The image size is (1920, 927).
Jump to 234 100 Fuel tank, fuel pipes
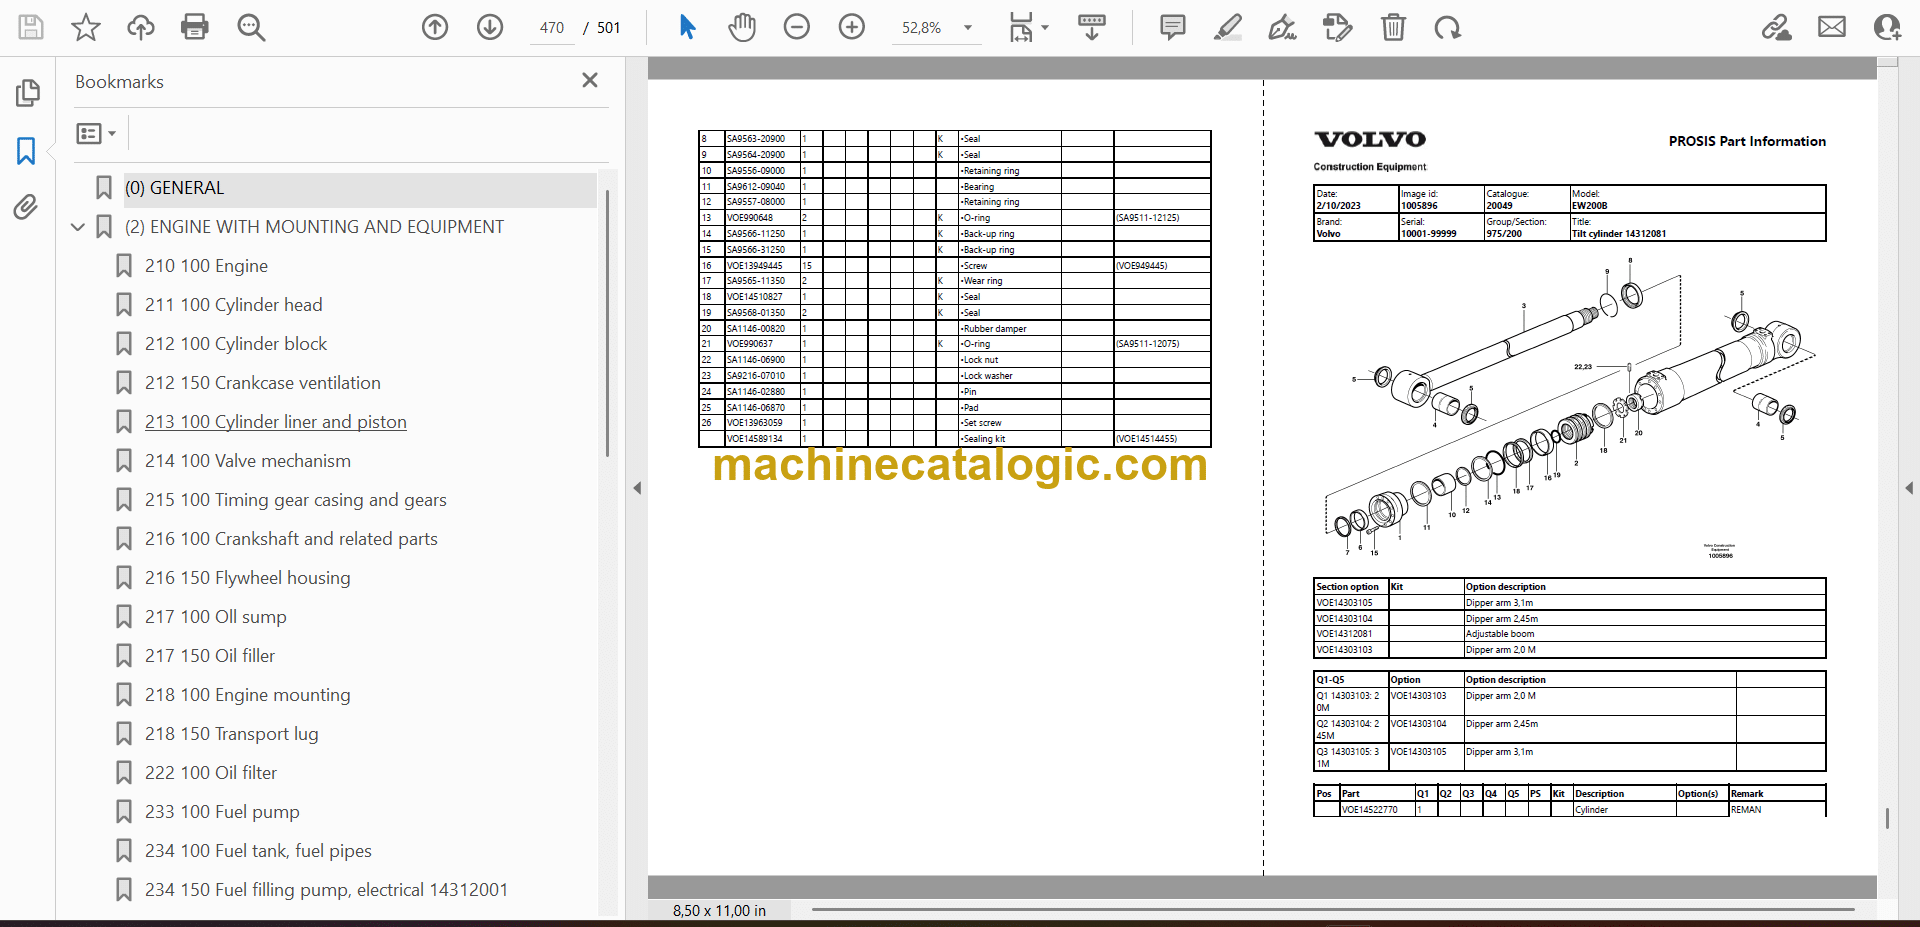[x=258, y=851]
